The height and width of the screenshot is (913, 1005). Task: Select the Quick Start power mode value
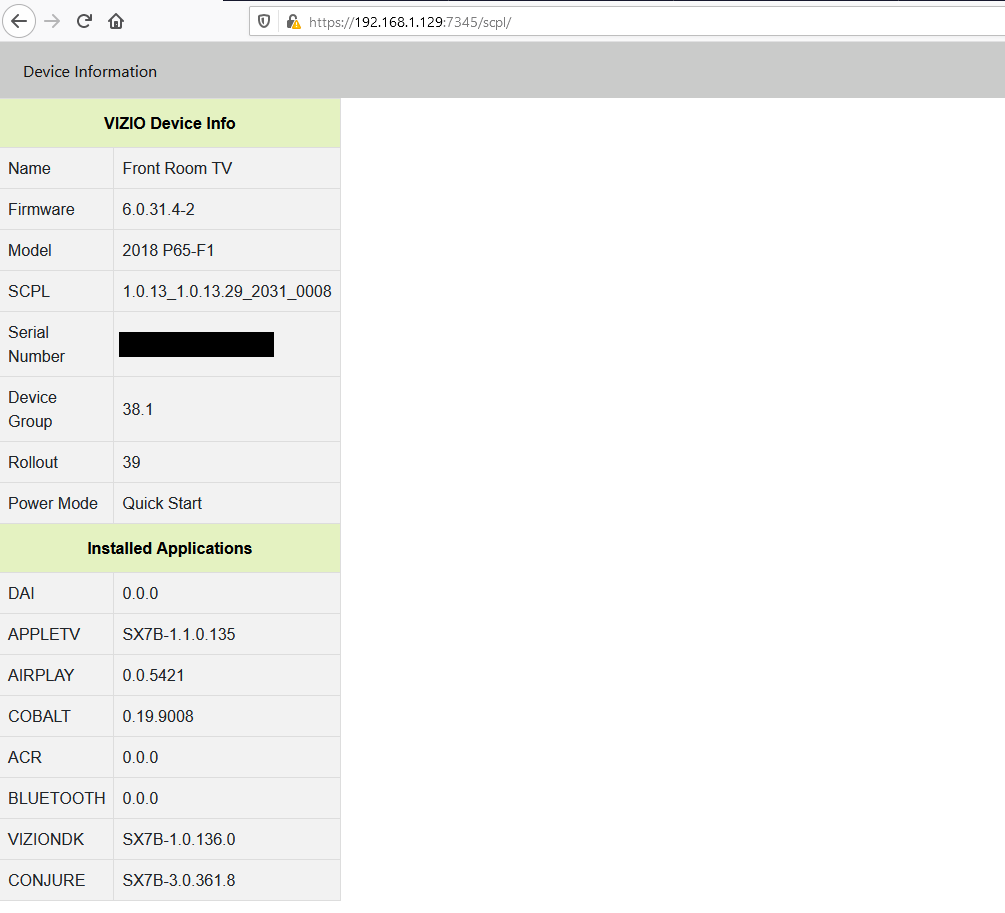pyautogui.click(x=162, y=503)
